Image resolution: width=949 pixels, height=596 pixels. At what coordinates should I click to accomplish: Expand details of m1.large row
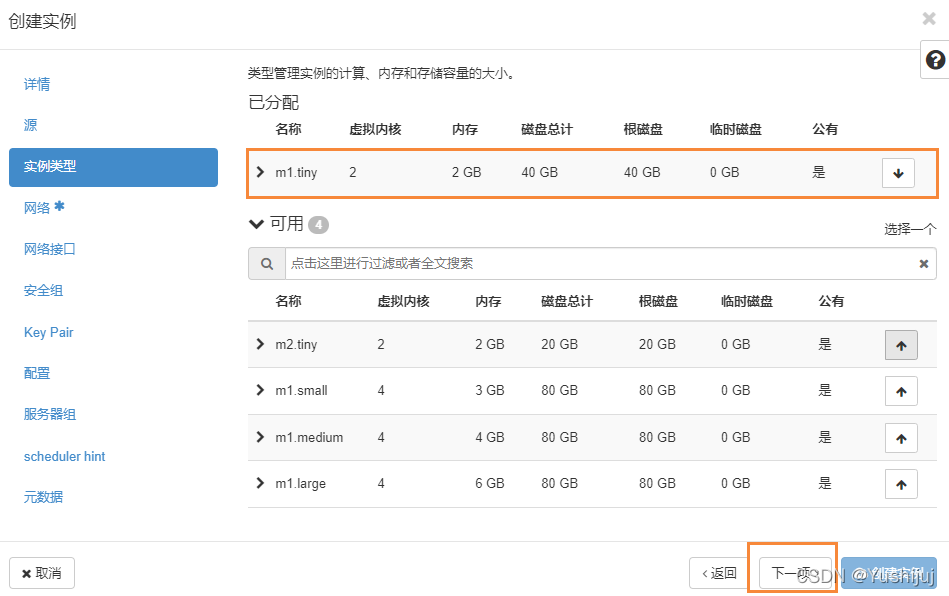coord(260,483)
